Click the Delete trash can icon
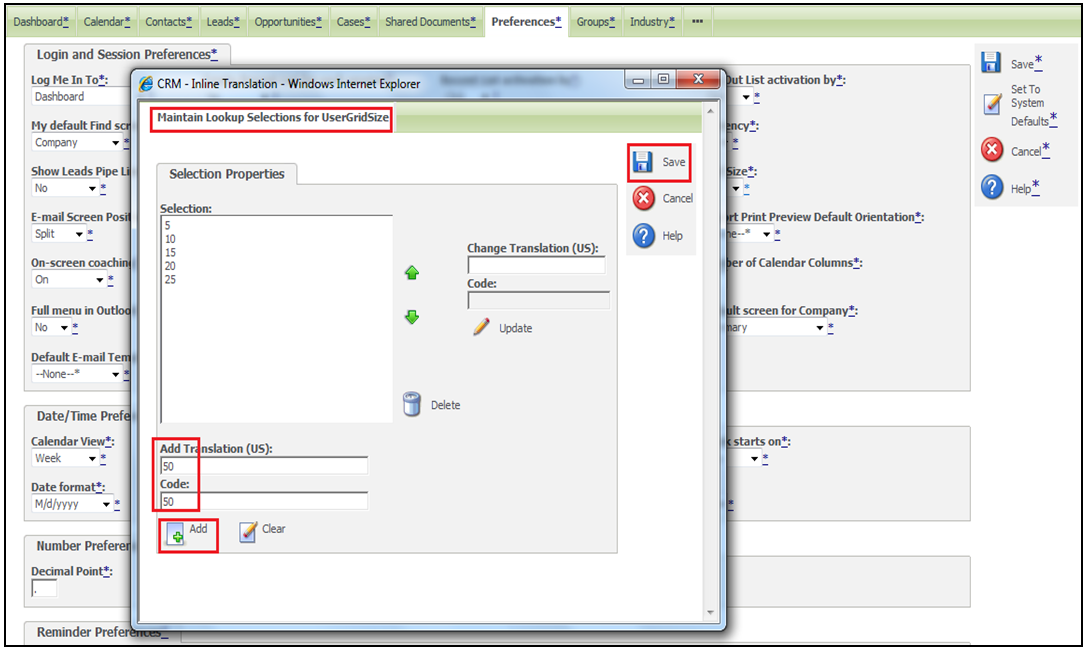 coord(412,404)
